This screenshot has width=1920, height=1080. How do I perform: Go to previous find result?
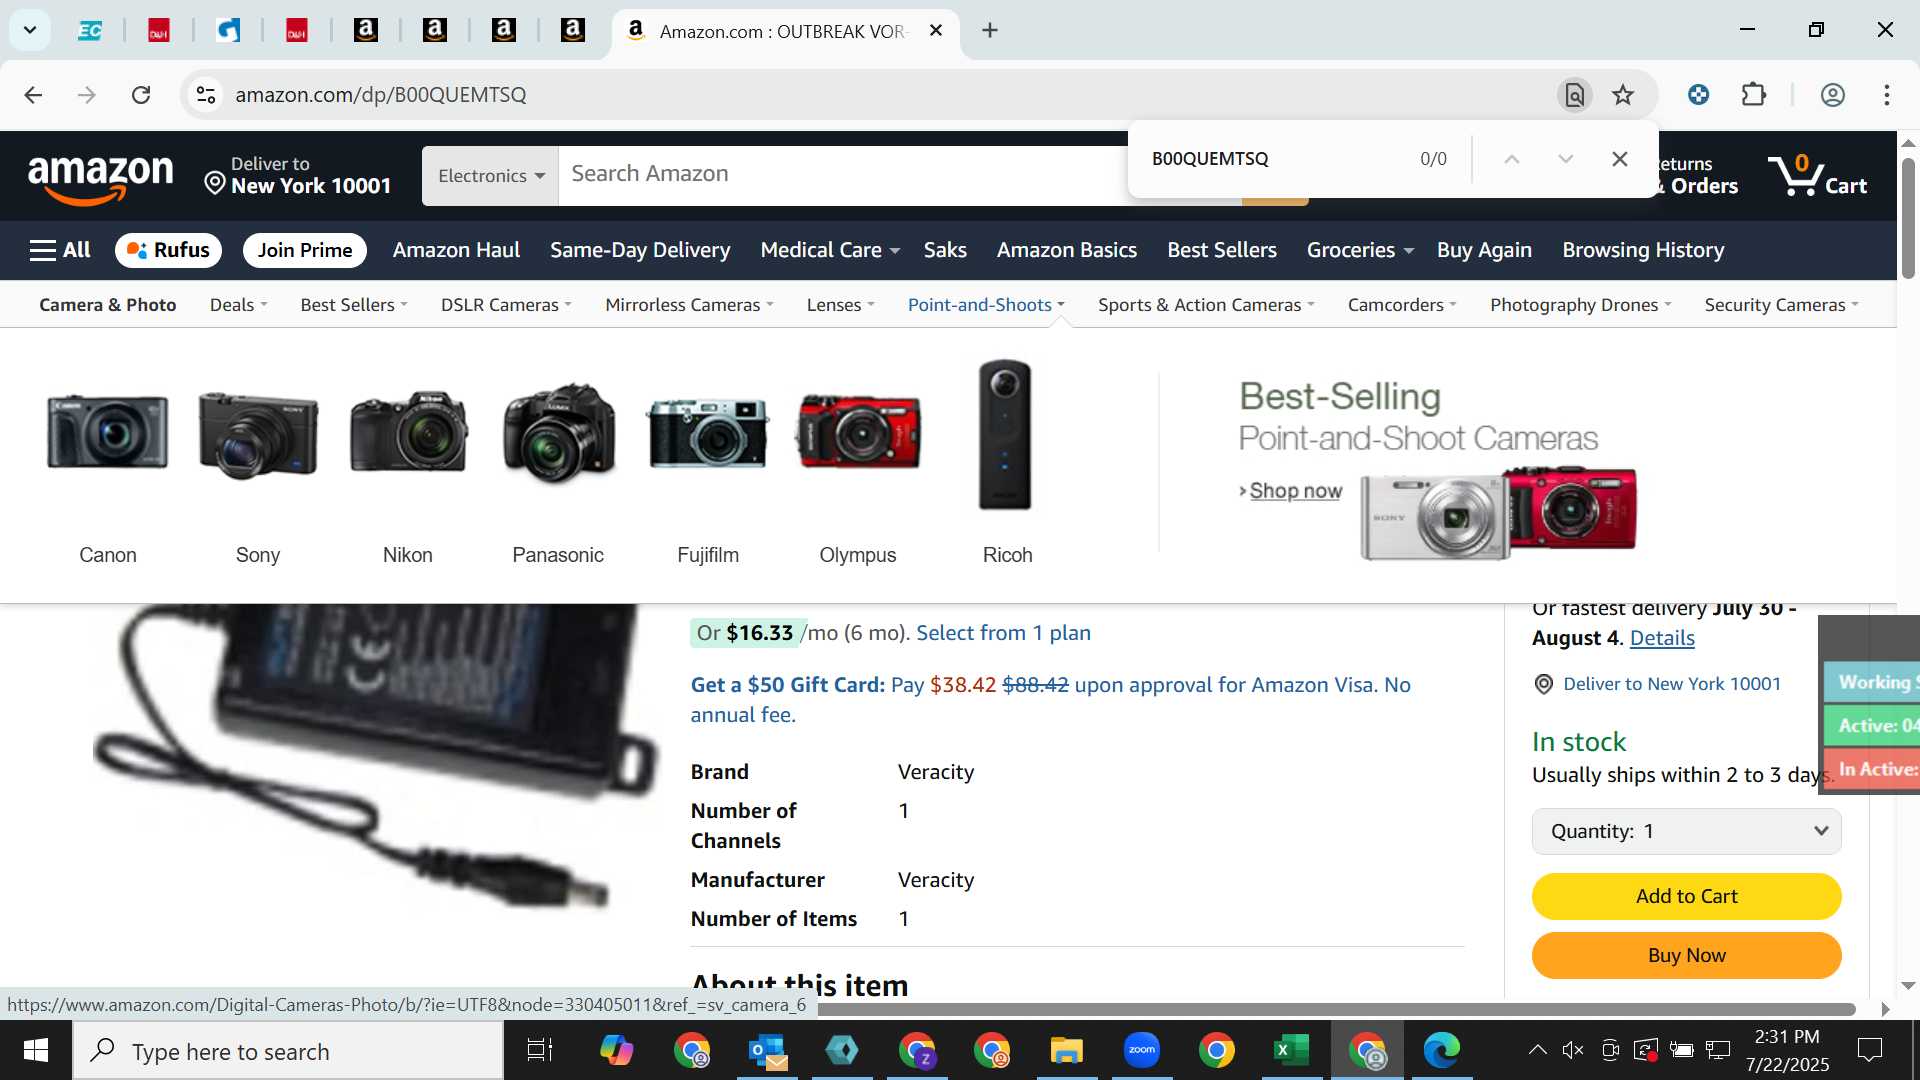pos(1512,159)
